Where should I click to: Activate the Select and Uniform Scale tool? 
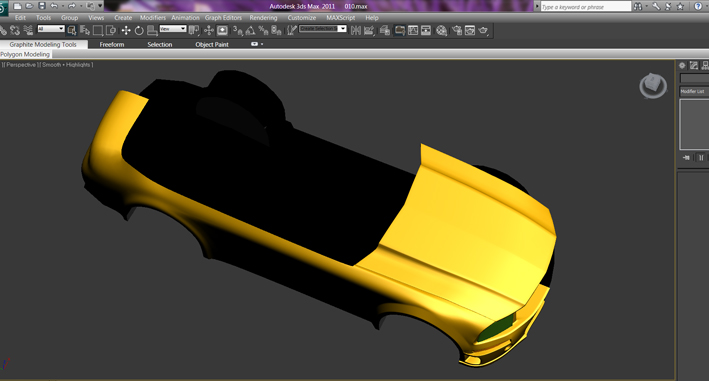point(152,30)
